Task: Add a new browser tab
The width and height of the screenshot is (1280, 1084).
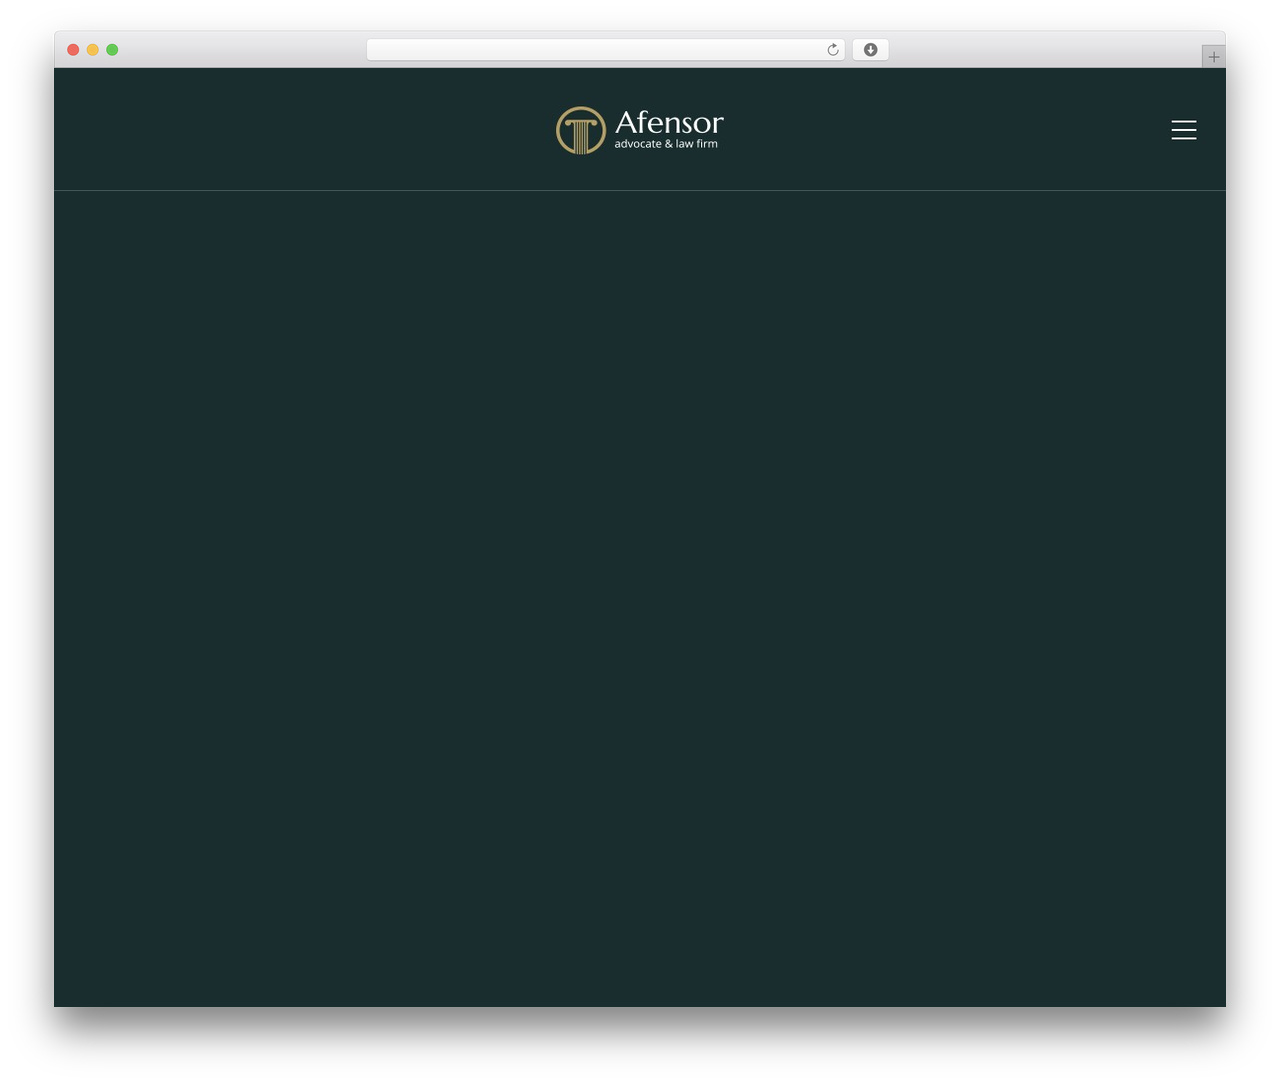Action: 1213,57
